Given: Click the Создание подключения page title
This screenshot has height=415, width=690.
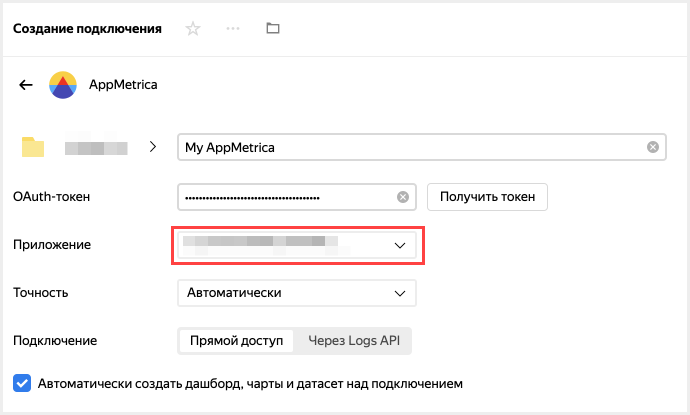Looking at the screenshot, I should click(87, 29).
